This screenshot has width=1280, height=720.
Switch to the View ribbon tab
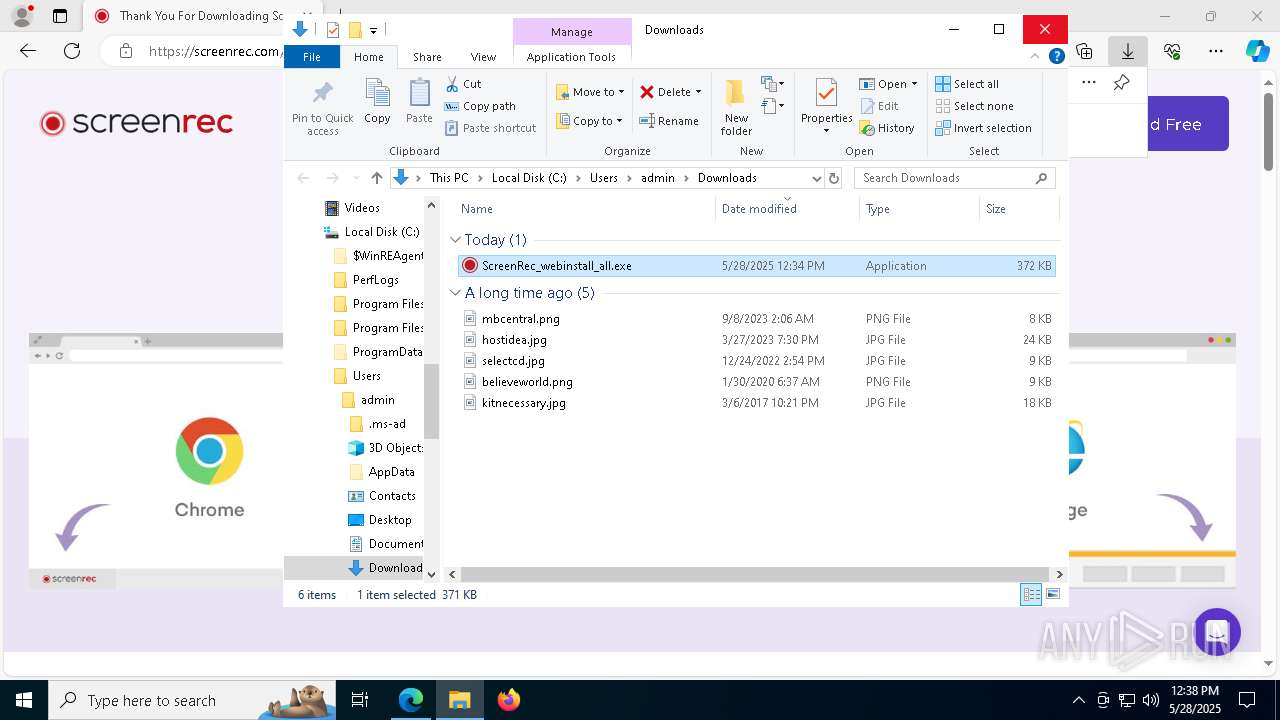pyautogui.click(x=483, y=57)
